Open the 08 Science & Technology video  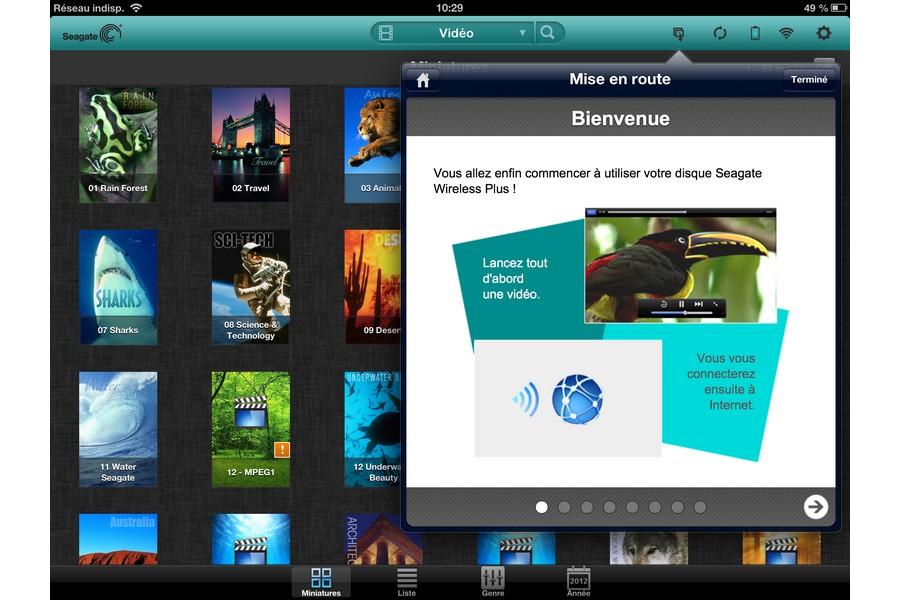tap(251, 287)
